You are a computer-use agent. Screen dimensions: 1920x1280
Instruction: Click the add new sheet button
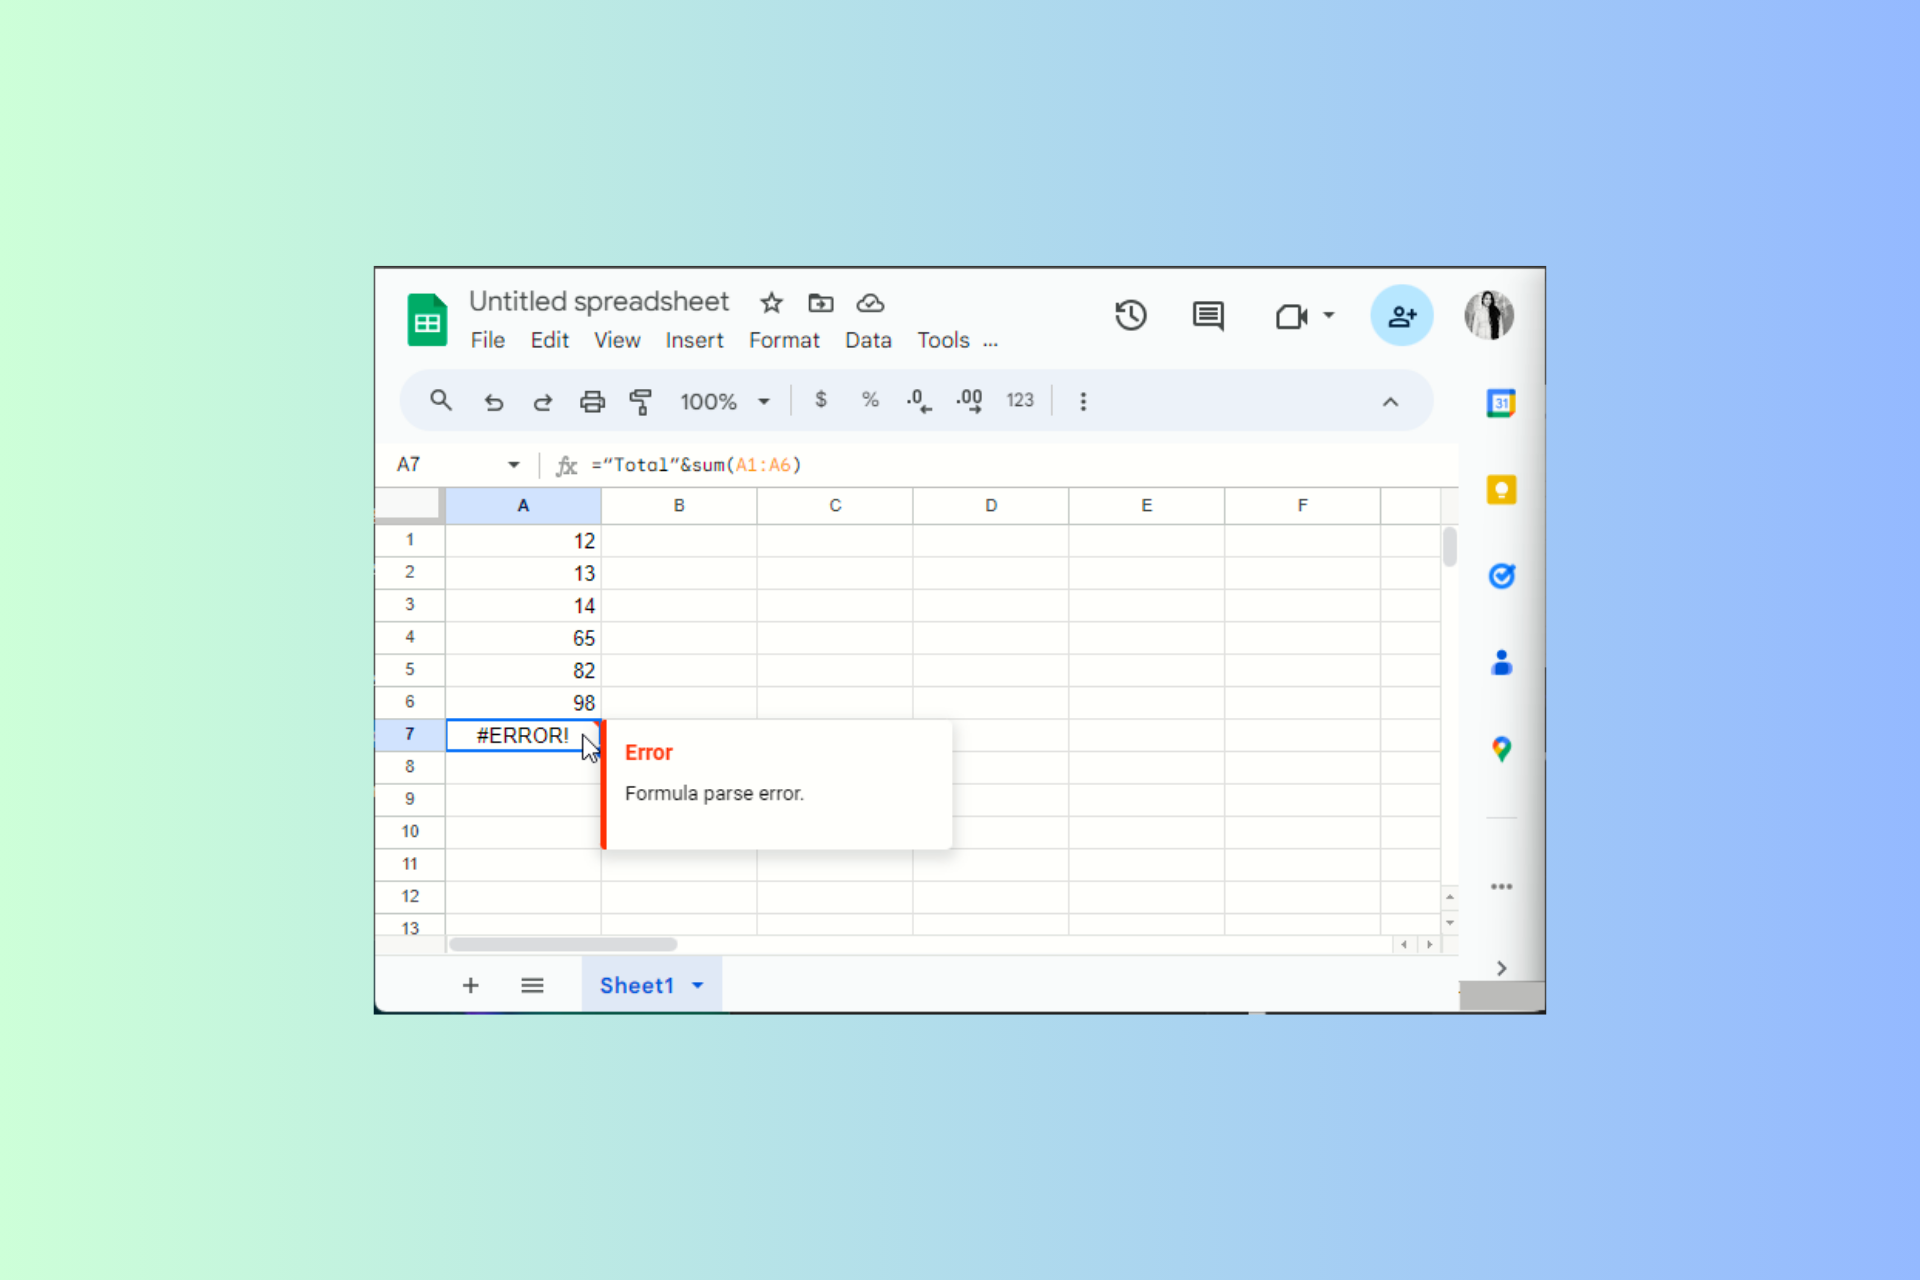click(x=470, y=986)
